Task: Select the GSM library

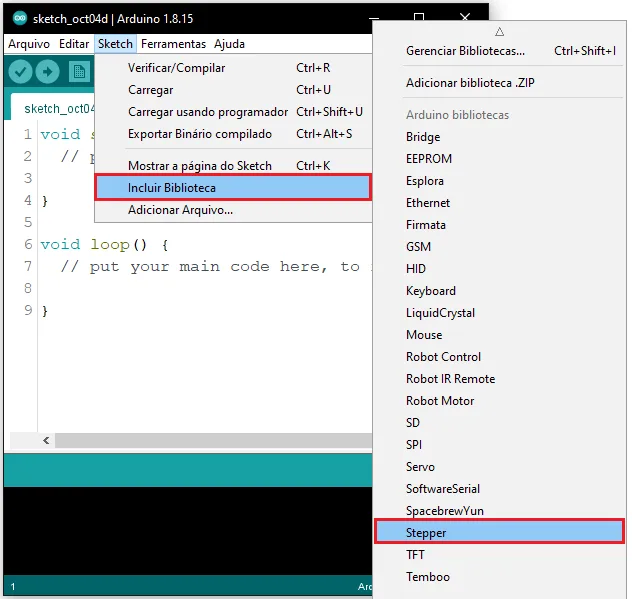Action: (x=500, y=247)
